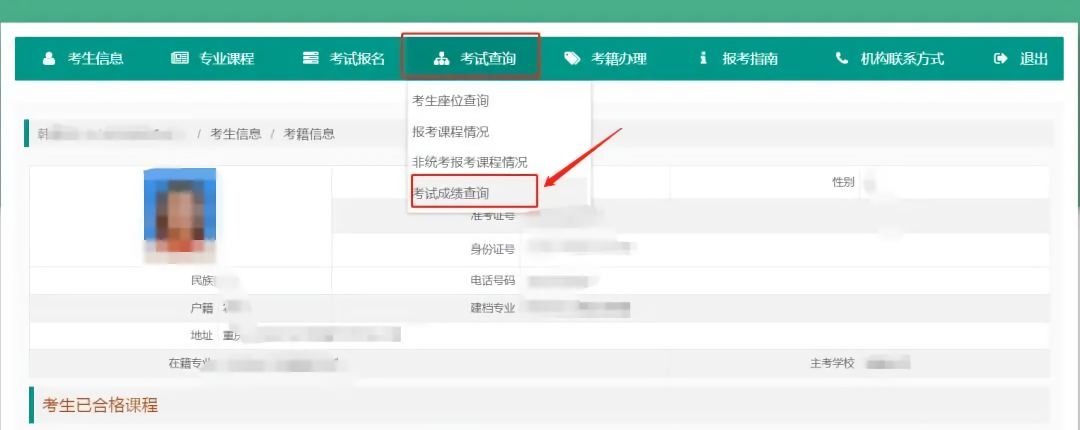Click the newspaper icon beside 专业课程

(x=180, y=59)
